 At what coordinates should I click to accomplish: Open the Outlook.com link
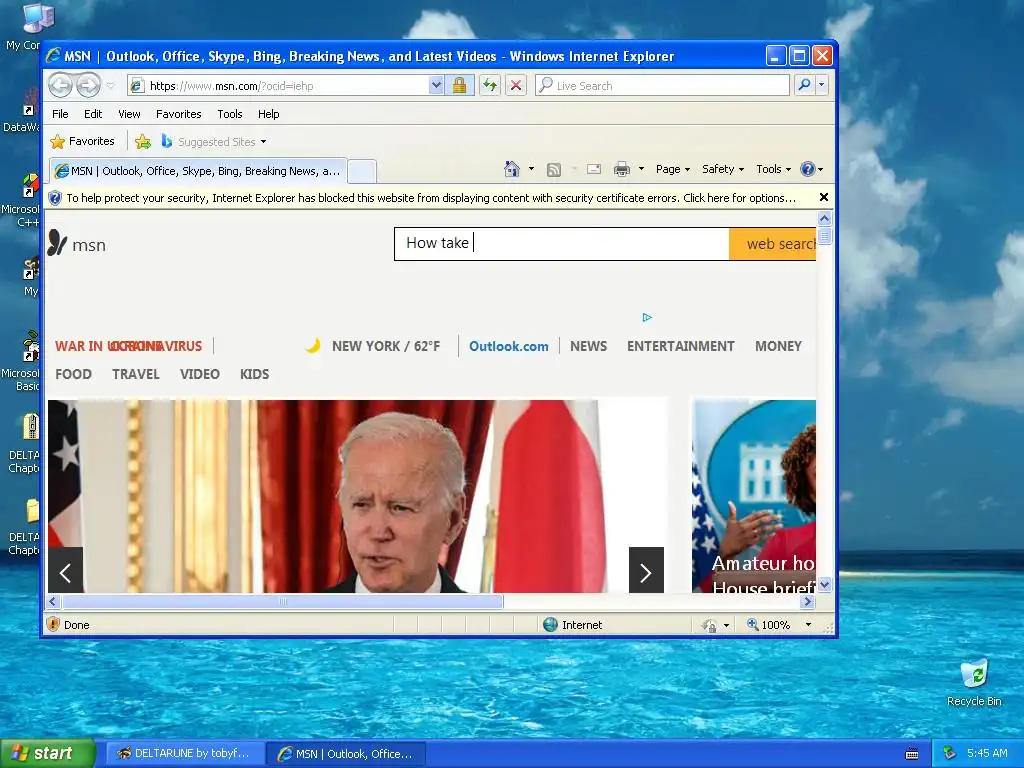(508, 346)
